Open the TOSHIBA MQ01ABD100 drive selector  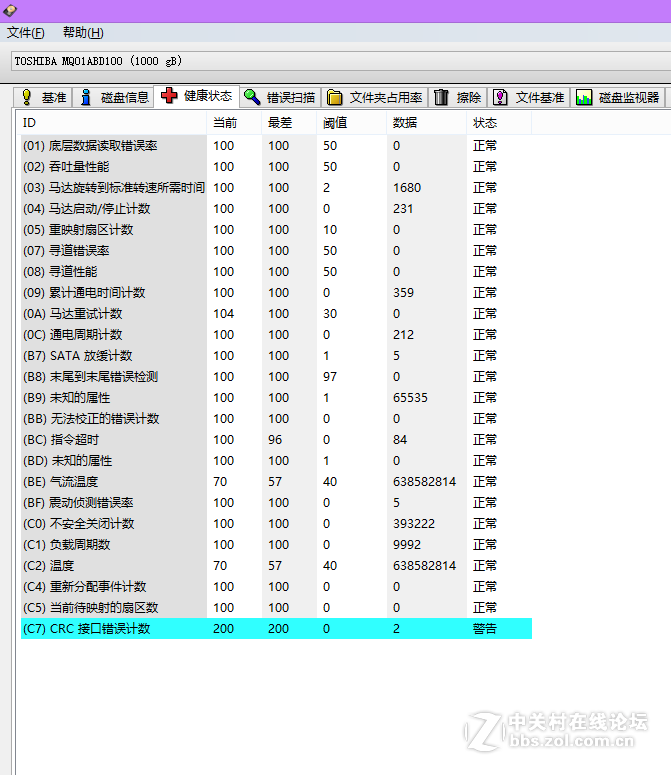pyautogui.click(x=341, y=61)
